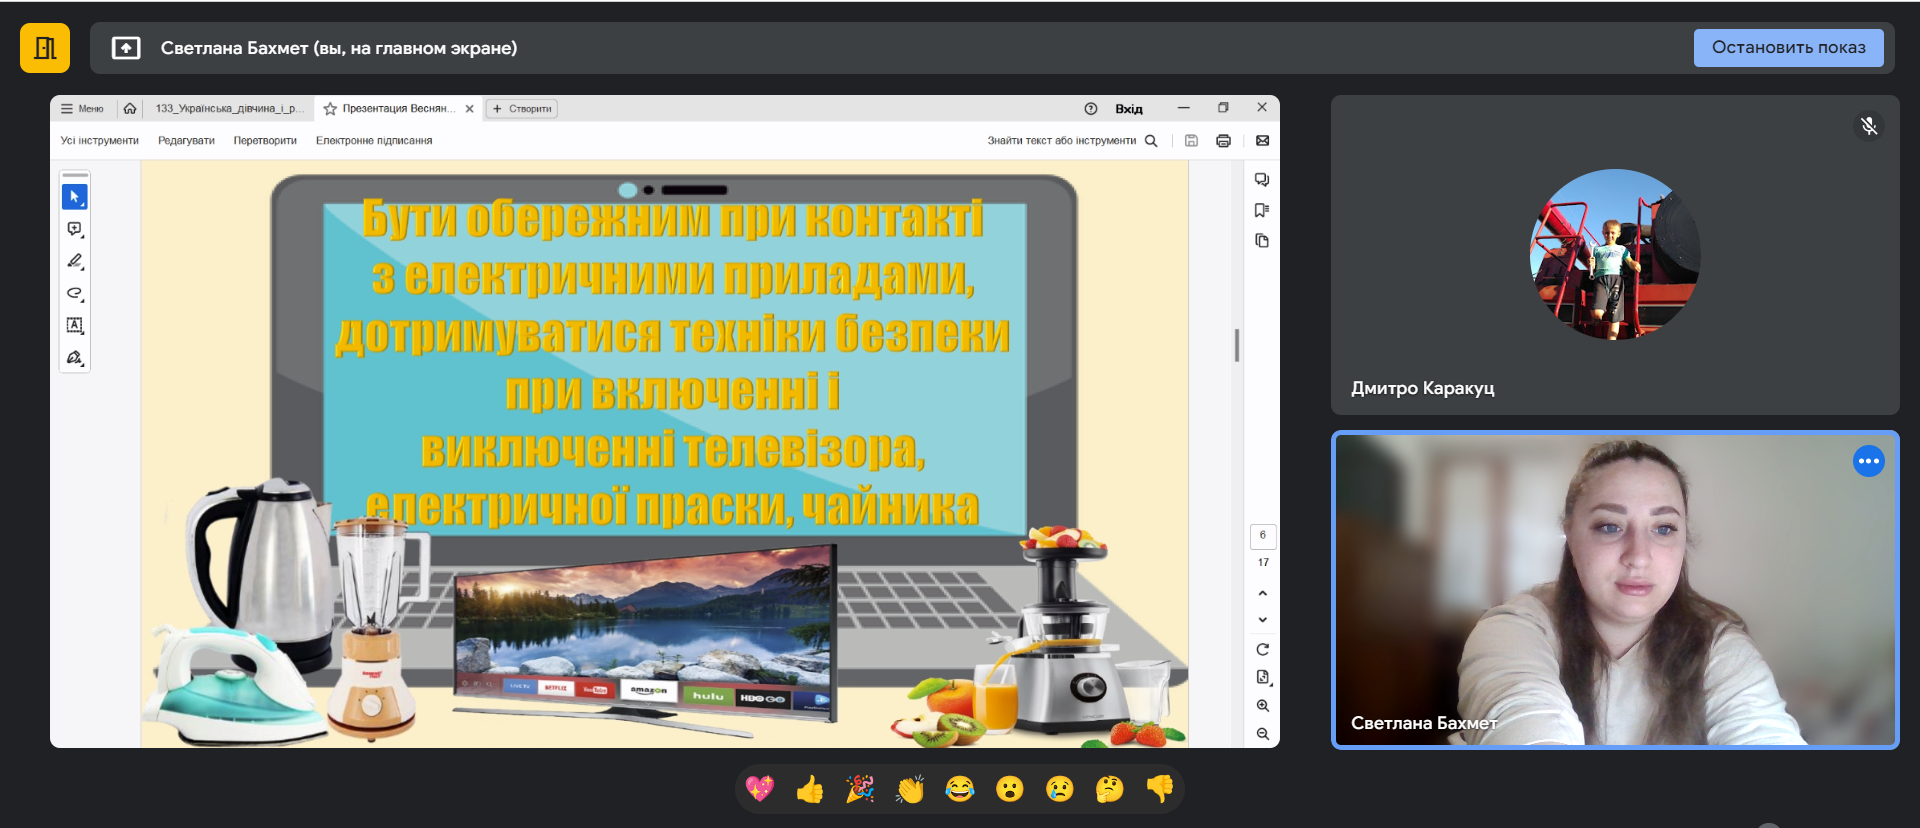Click the vertical scrollbar of the document

click(x=1237, y=345)
